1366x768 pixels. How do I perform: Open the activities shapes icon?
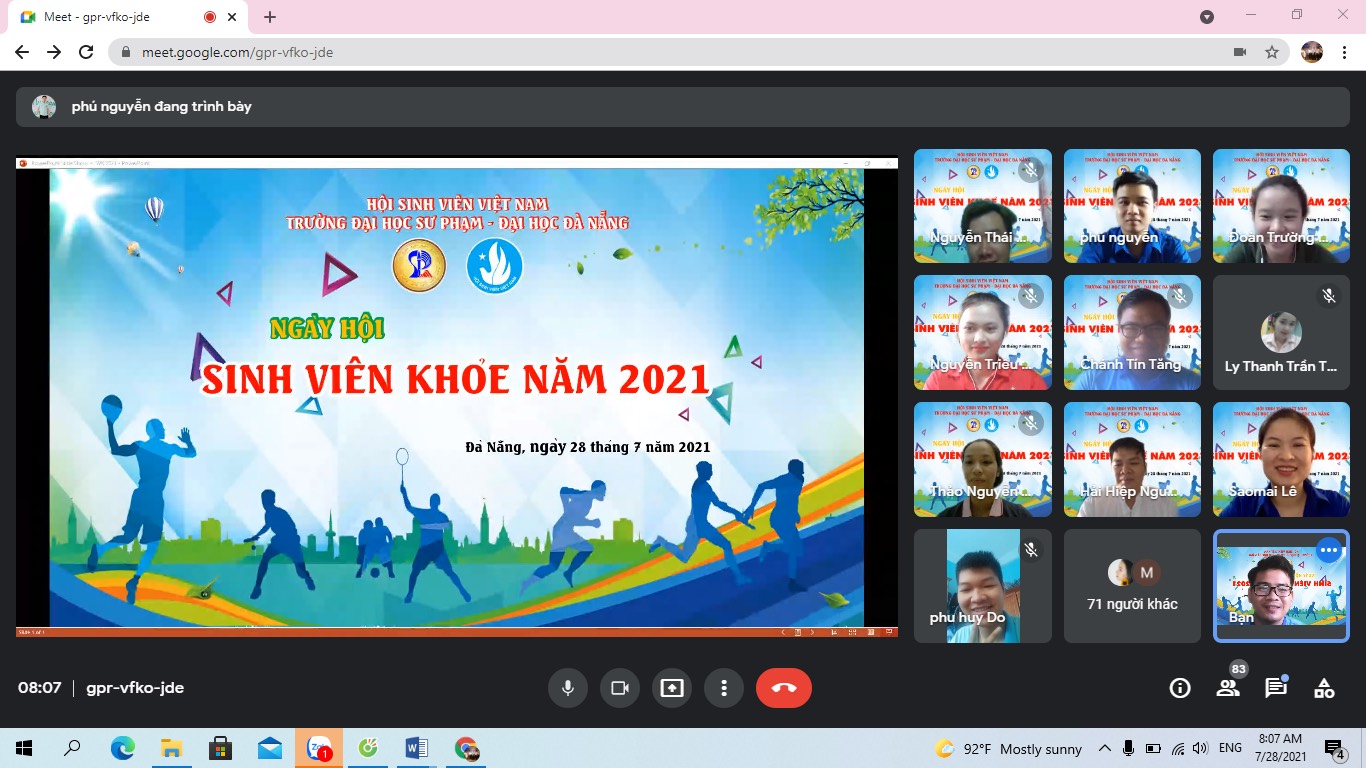(x=1324, y=688)
